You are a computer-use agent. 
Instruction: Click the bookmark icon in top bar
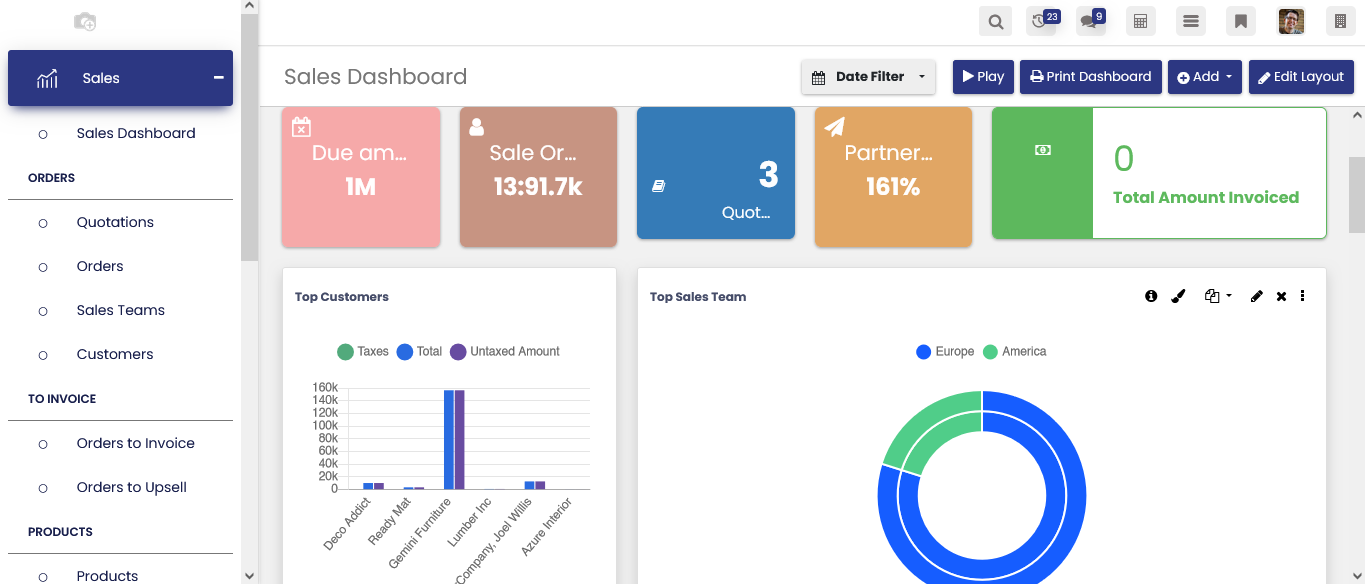point(1240,21)
